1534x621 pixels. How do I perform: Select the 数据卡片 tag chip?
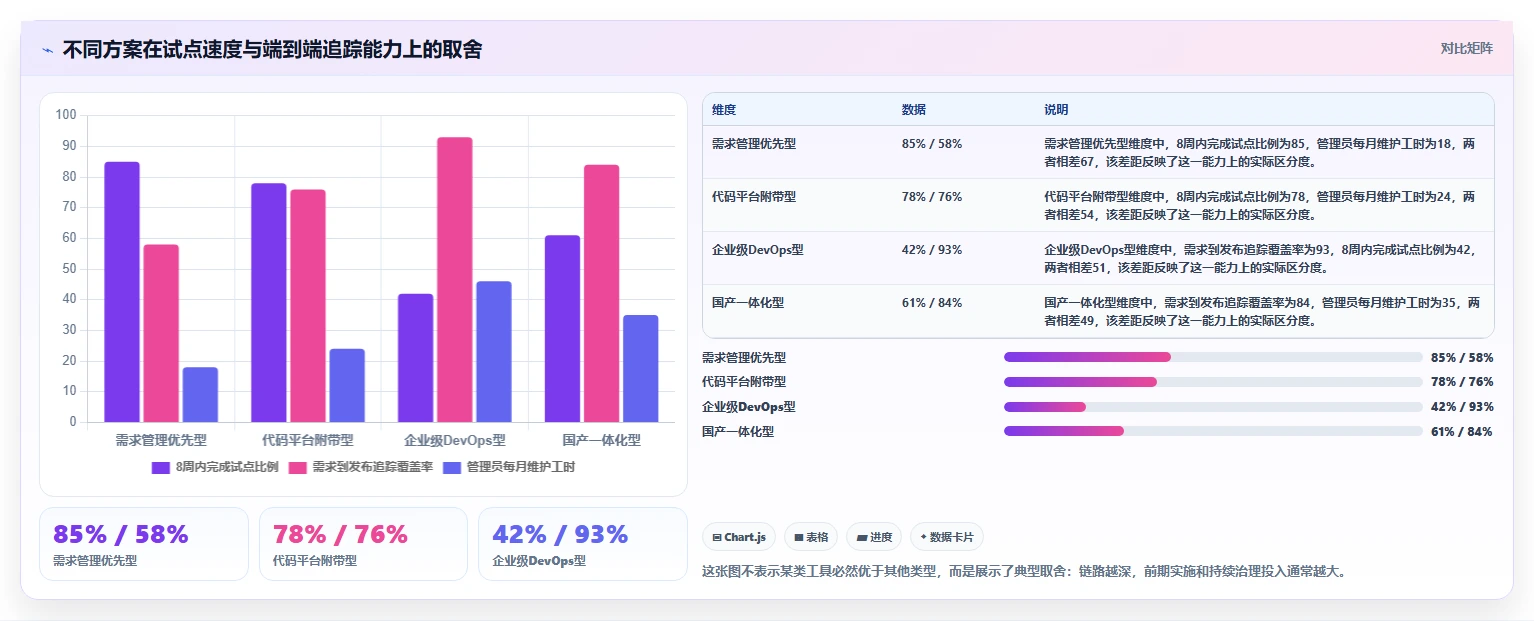click(x=947, y=537)
